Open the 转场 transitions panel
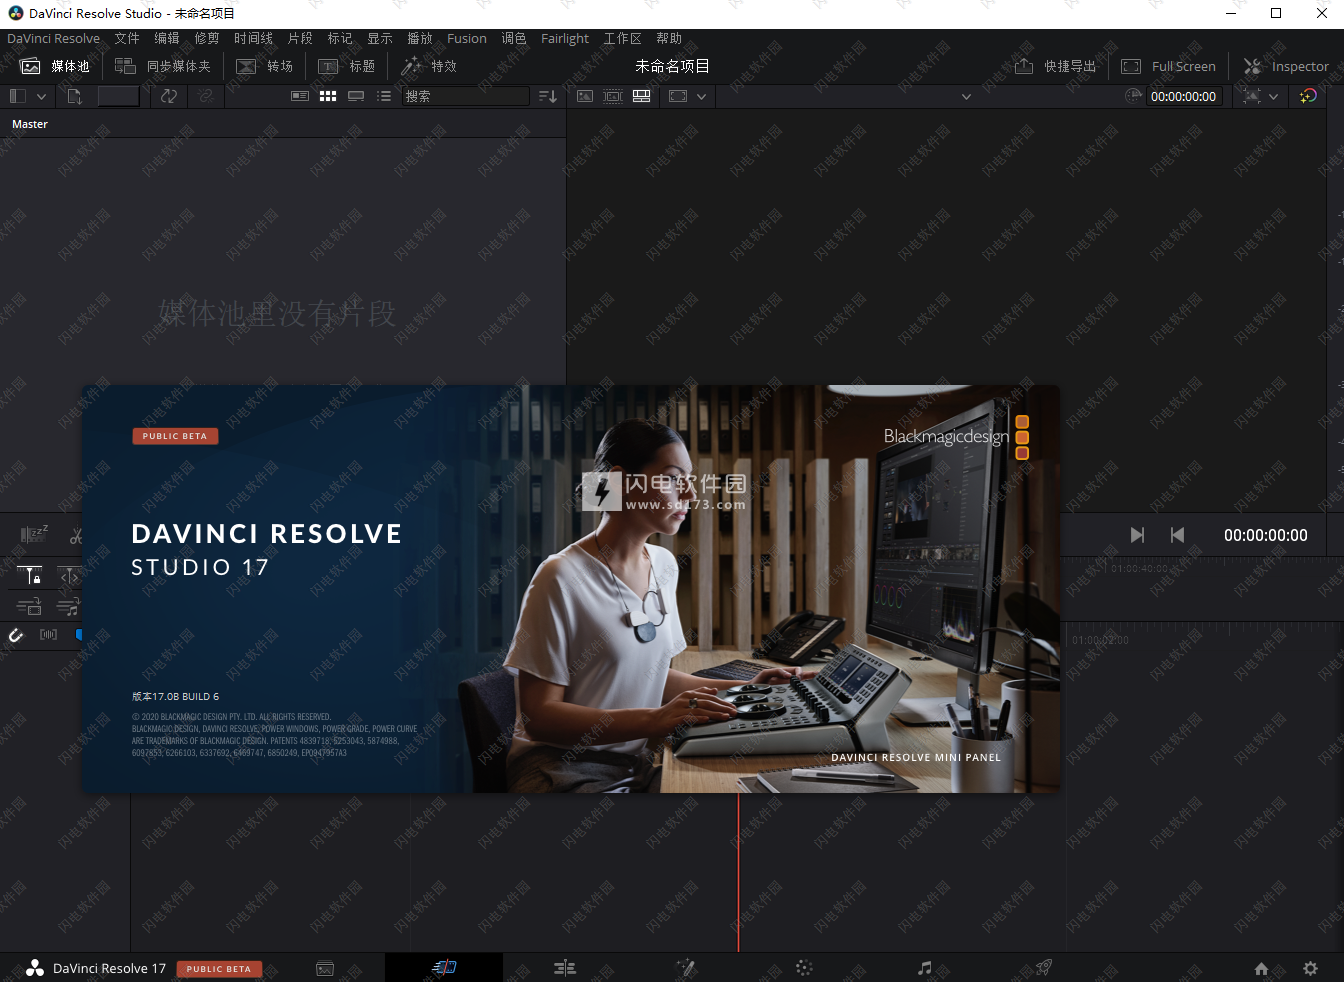 265,66
